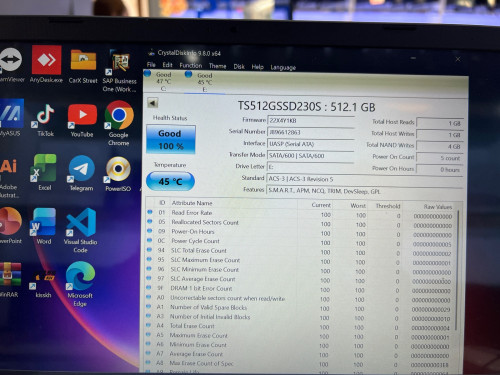500x375 pixels.
Task: Open the Edit menu
Action: pyautogui.click(x=167, y=65)
